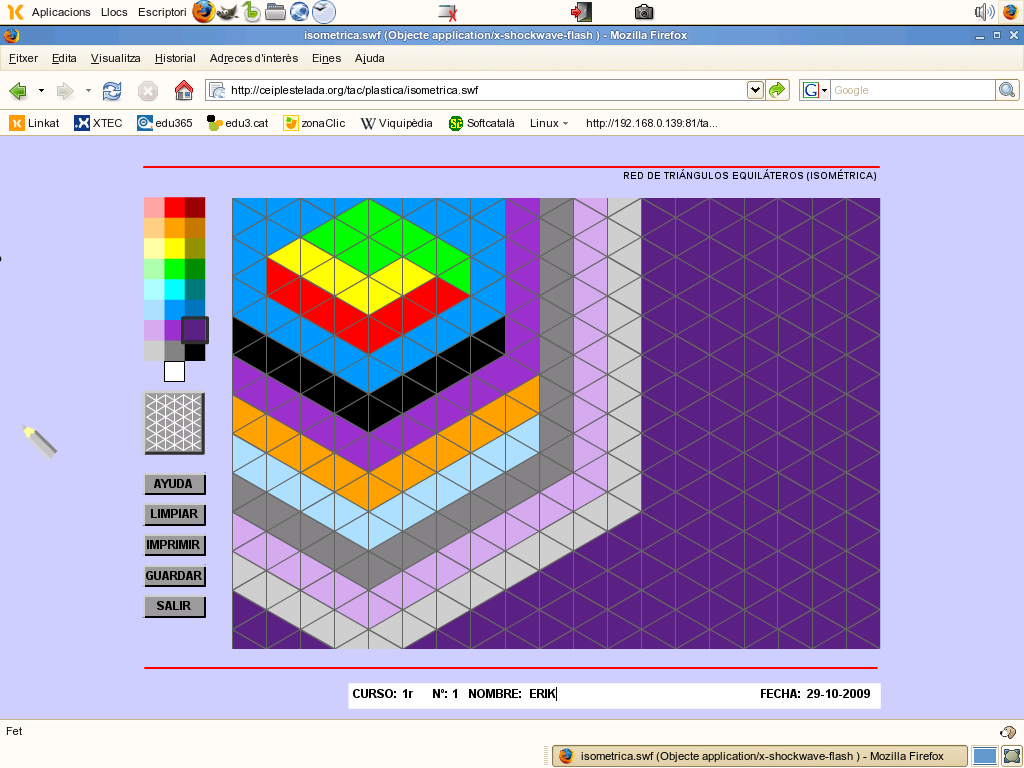Open the Aplicacions panel menu
Image resolution: width=1024 pixels, height=768 pixels.
coord(61,12)
